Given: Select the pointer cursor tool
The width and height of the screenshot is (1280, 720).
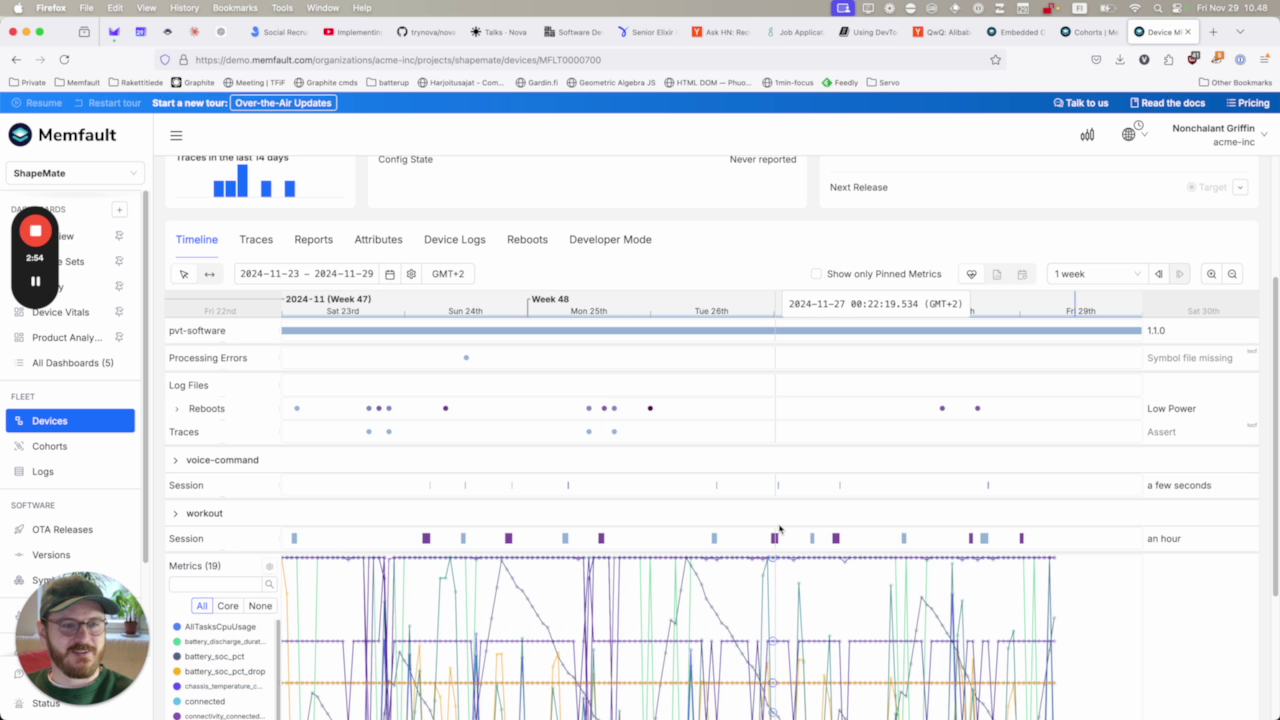Looking at the screenshot, I should 184,274.
